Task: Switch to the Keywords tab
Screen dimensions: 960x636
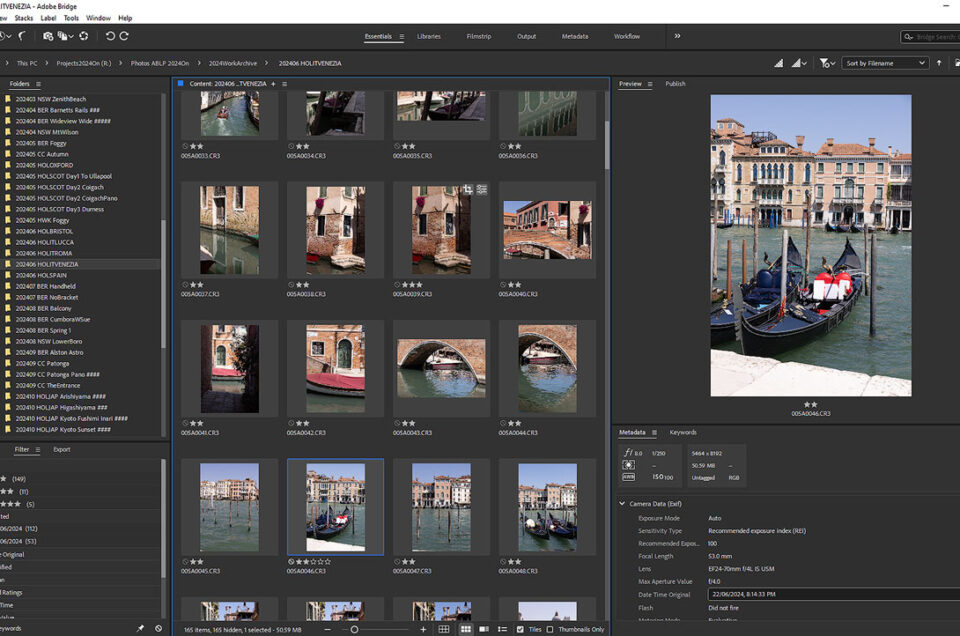Action: coord(683,432)
